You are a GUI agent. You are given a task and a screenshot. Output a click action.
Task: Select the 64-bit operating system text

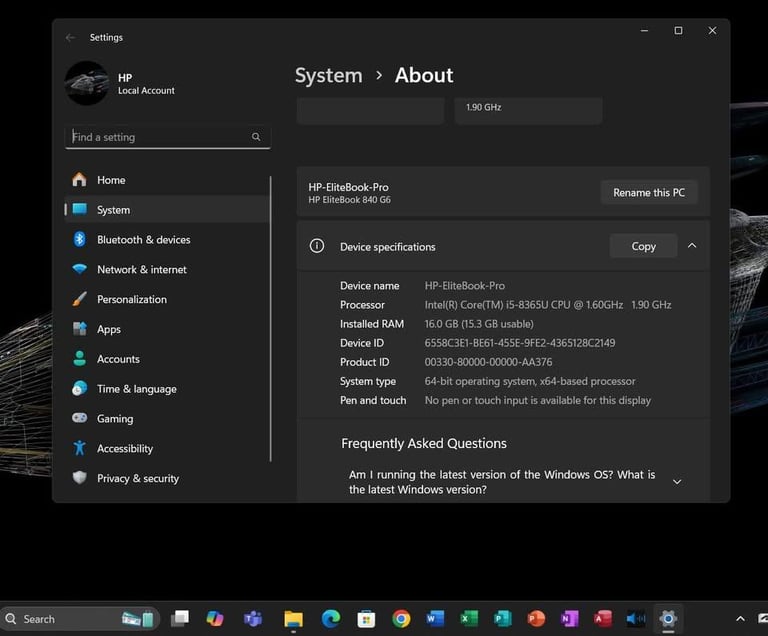[x=530, y=381]
